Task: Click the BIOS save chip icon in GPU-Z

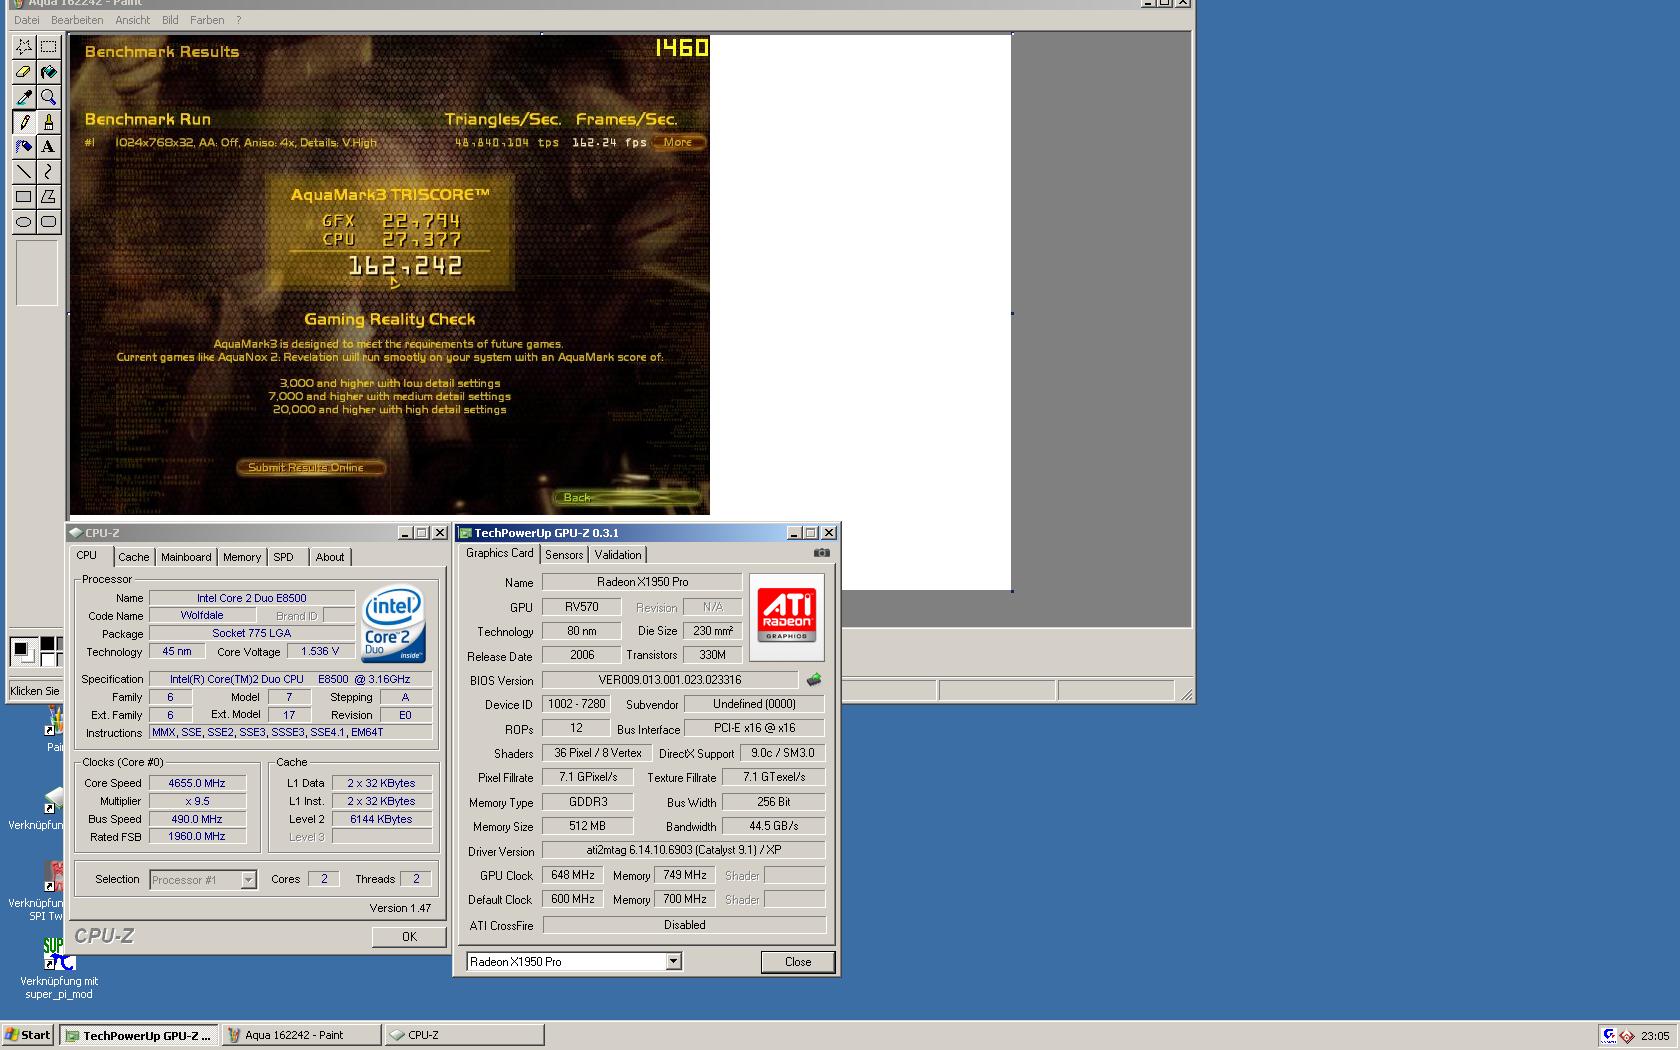Action: 814,680
